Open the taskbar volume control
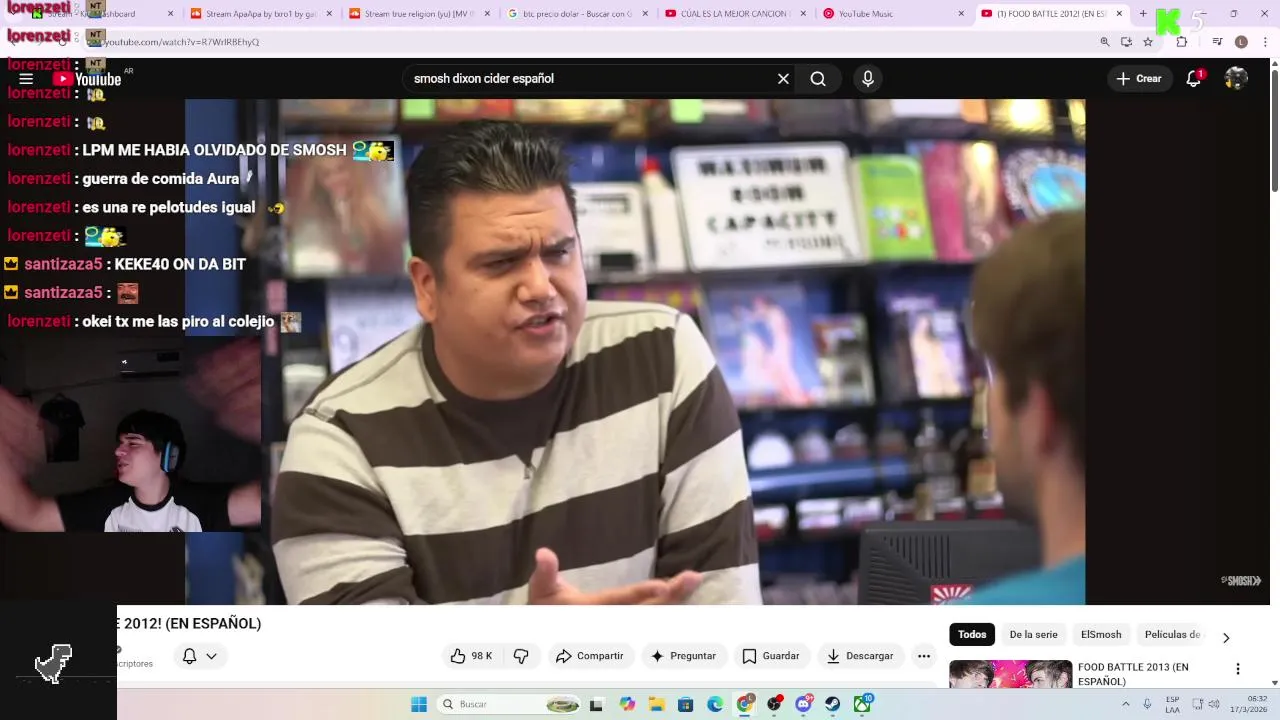 pyautogui.click(x=1214, y=704)
